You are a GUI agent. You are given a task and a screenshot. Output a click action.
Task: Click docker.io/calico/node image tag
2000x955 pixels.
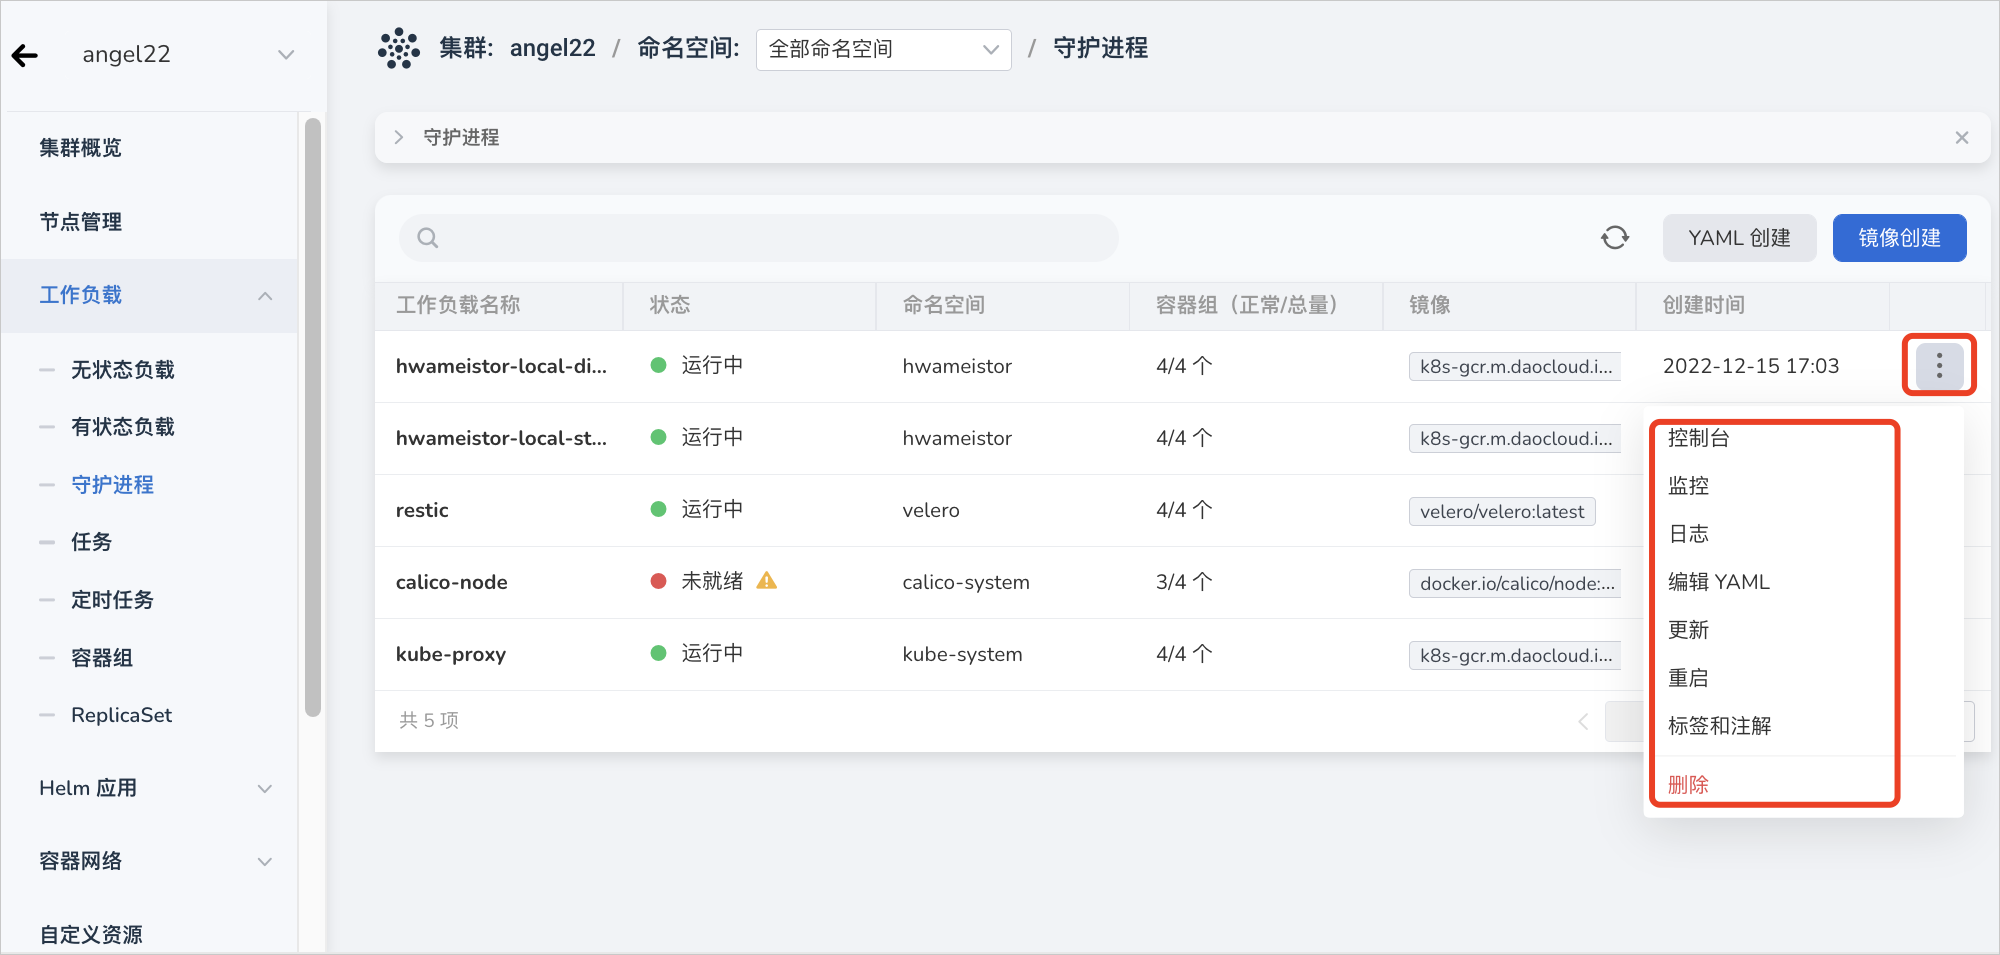1515,583
